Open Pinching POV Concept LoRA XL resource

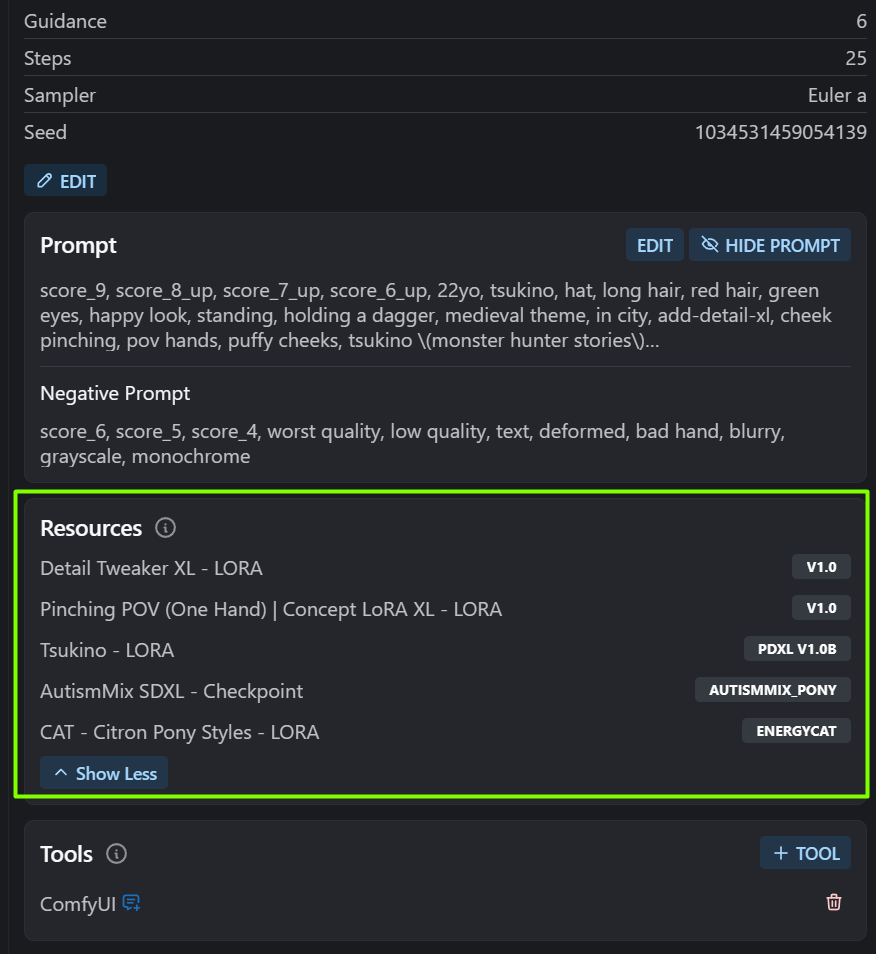271,609
